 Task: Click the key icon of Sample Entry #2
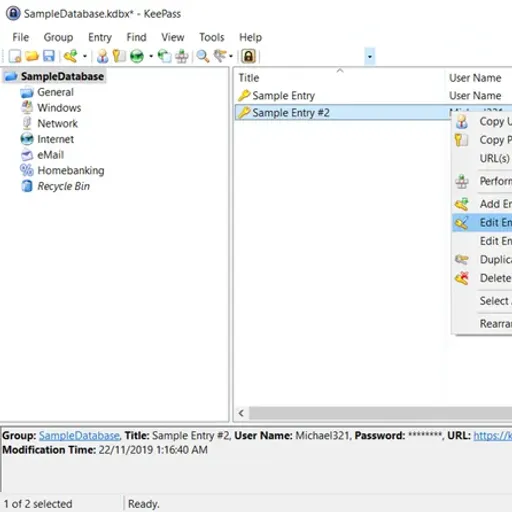pos(244,112)
